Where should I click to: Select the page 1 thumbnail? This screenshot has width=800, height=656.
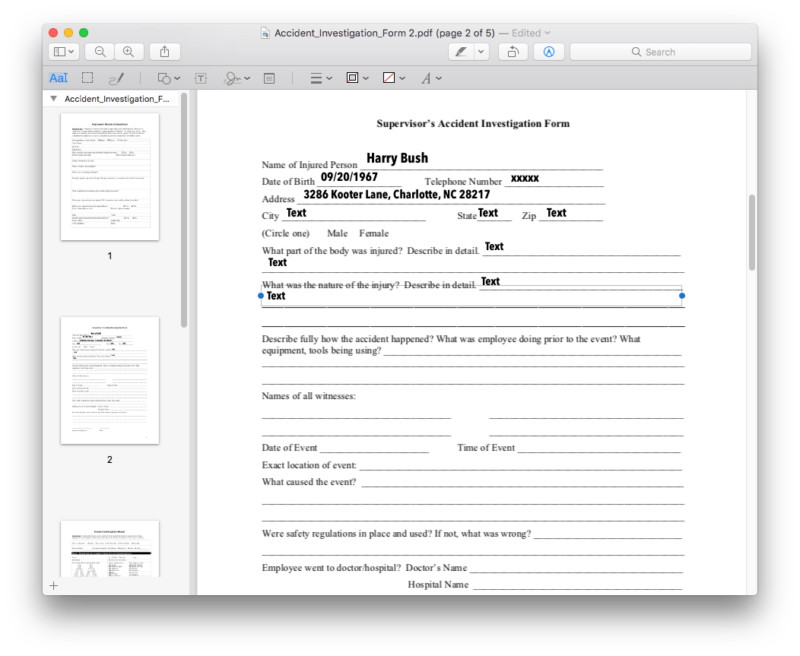[x=110, y=176]
